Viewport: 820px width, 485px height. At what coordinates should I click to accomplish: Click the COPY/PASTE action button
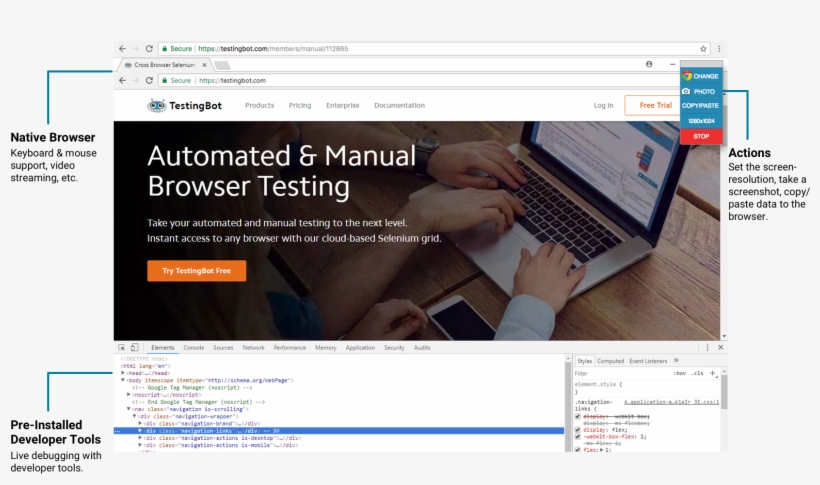(x=701, y=106)
